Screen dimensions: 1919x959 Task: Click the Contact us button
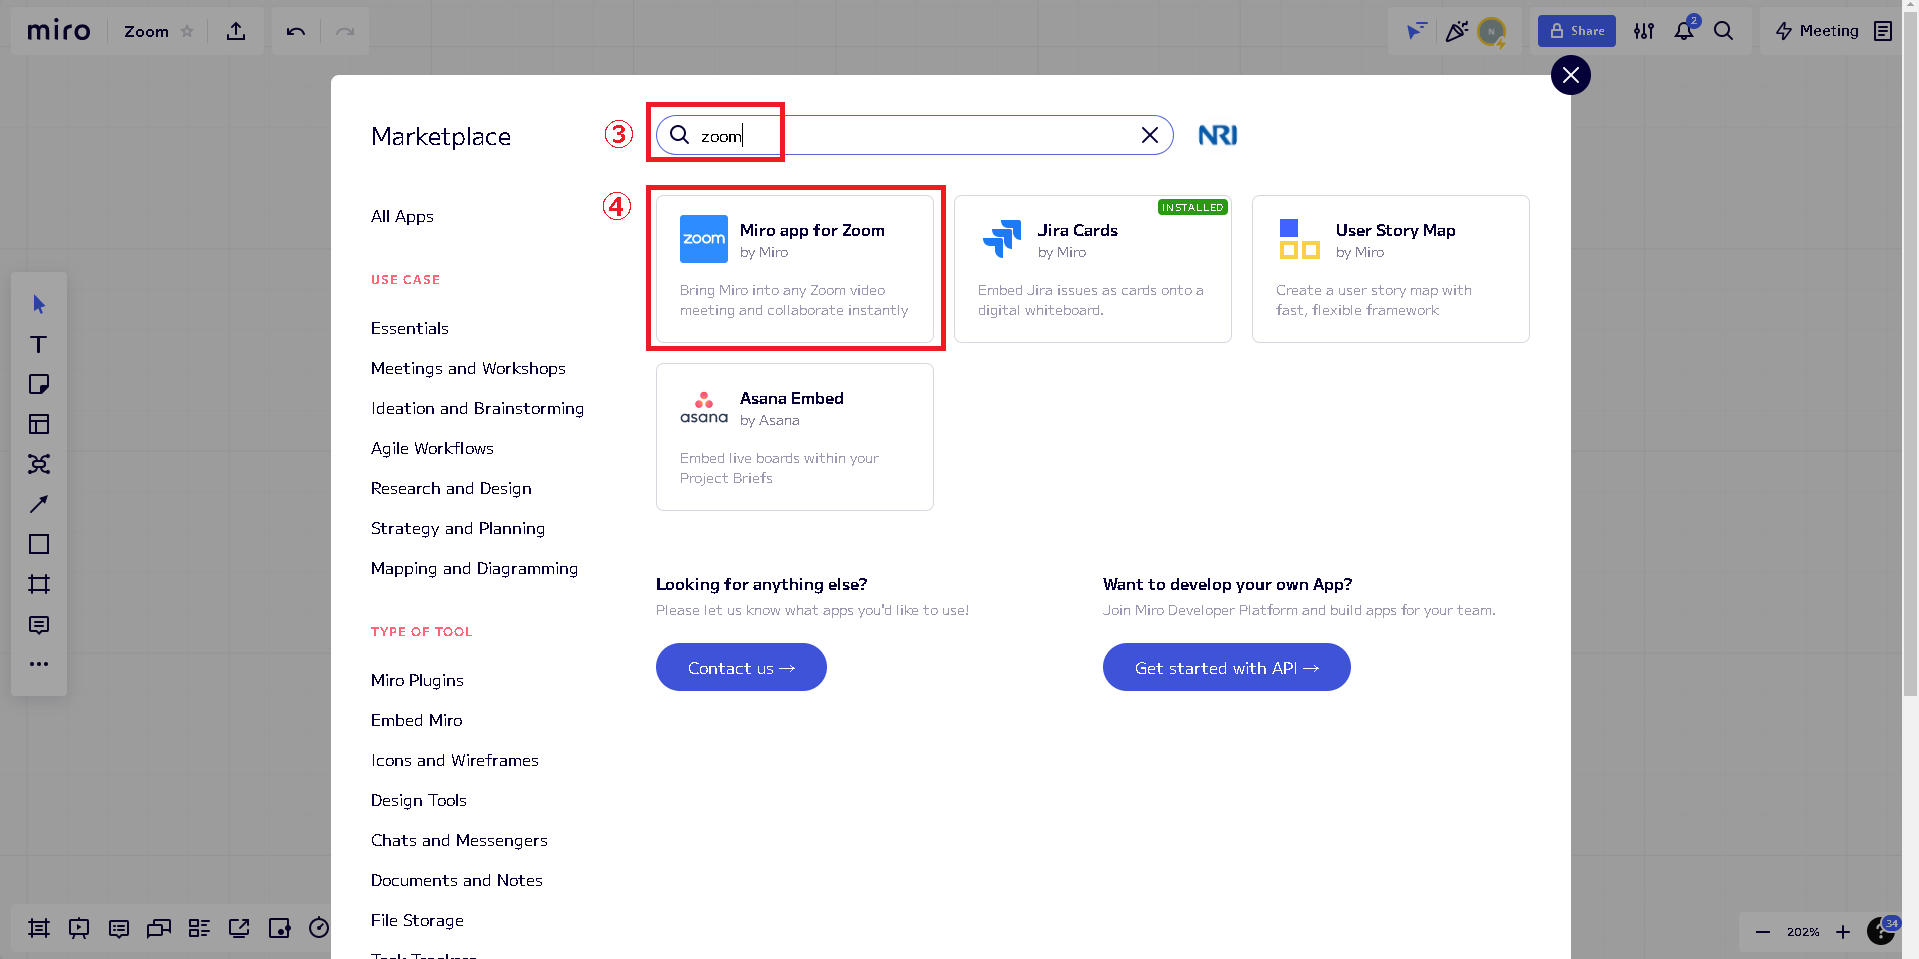coord(741,667)
